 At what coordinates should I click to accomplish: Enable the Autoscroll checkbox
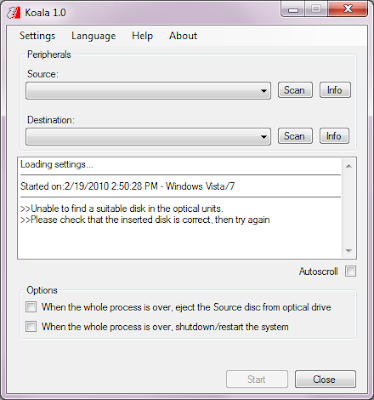click(350, 271)
